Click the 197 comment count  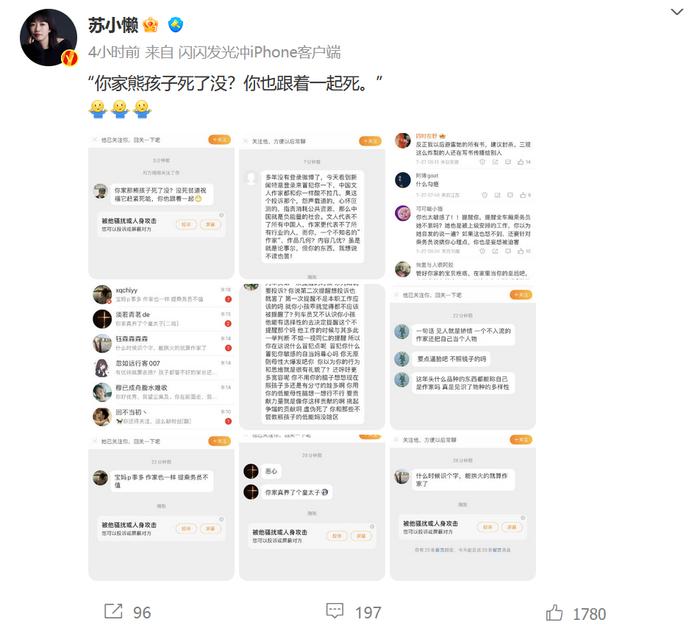coord(368,612)
